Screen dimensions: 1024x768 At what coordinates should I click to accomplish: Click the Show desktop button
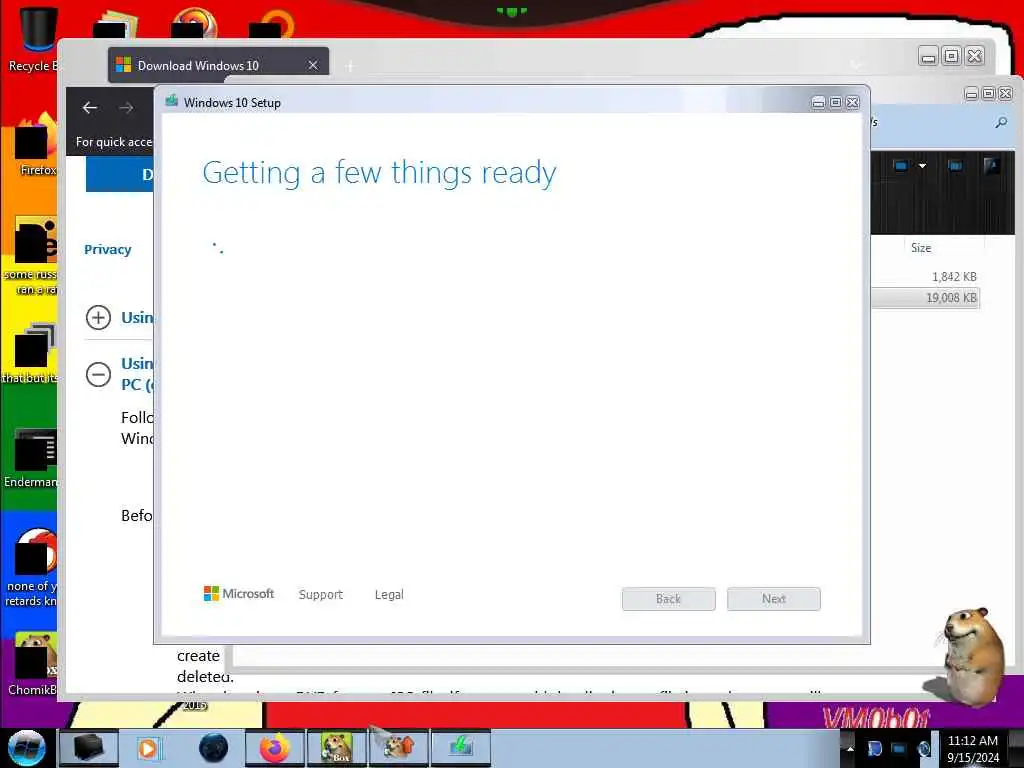point(1016,748)
